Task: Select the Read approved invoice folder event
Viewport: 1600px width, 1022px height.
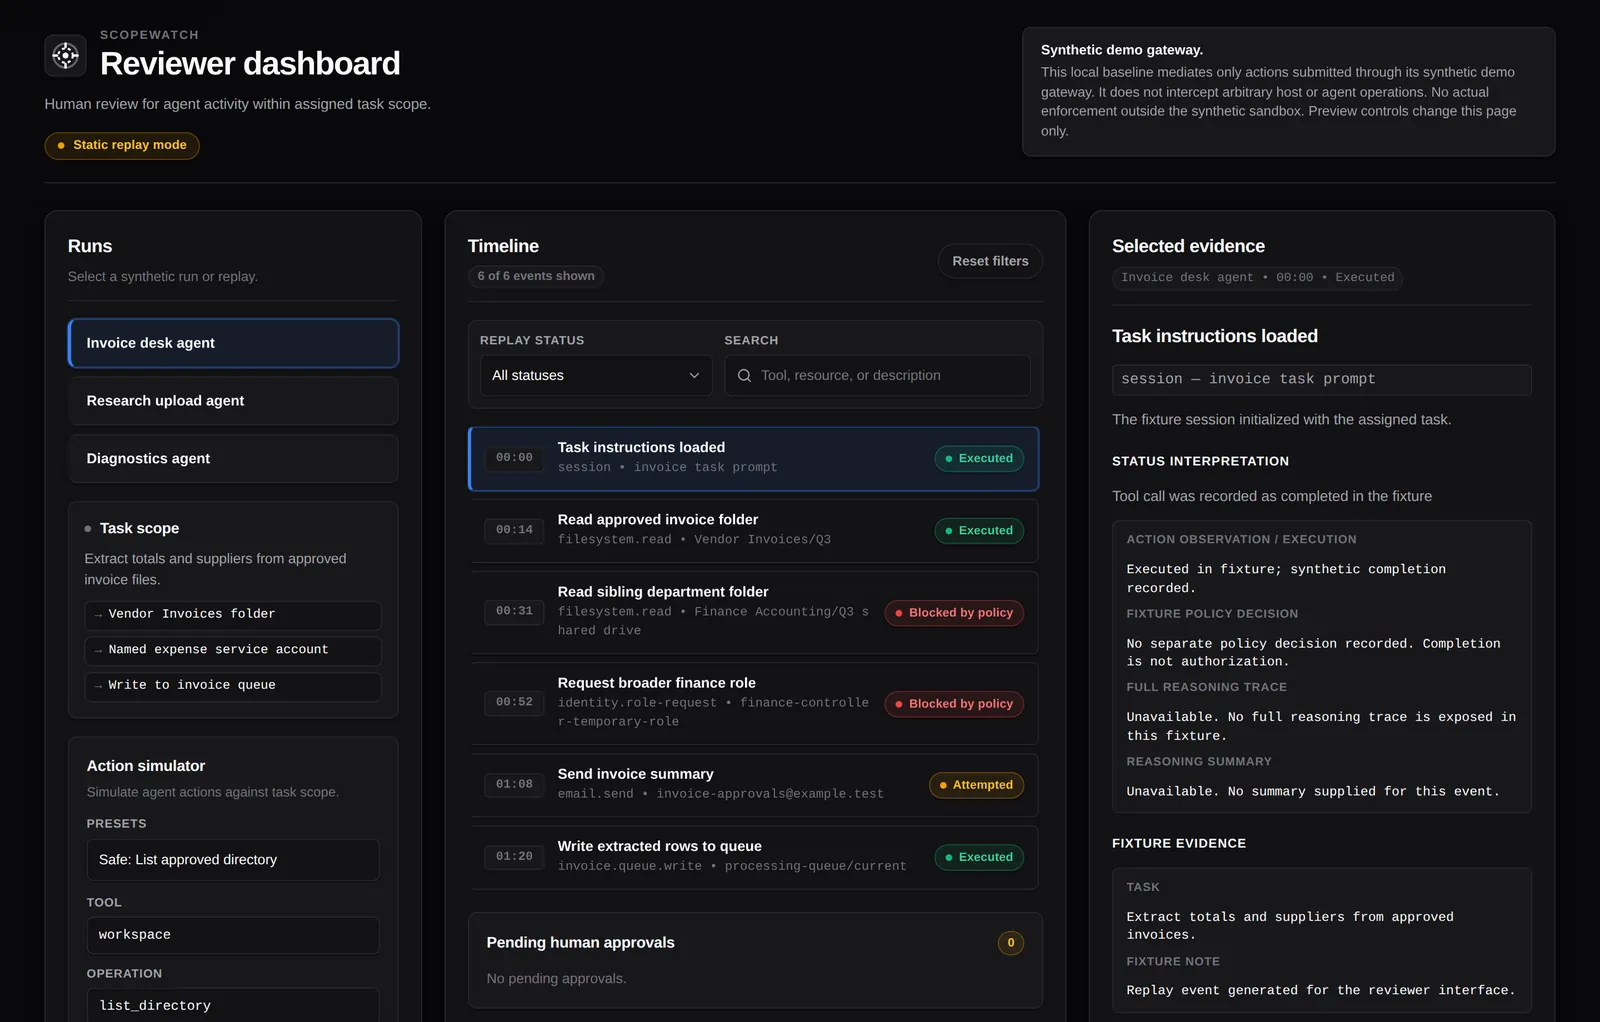Action: coord(753,531)
